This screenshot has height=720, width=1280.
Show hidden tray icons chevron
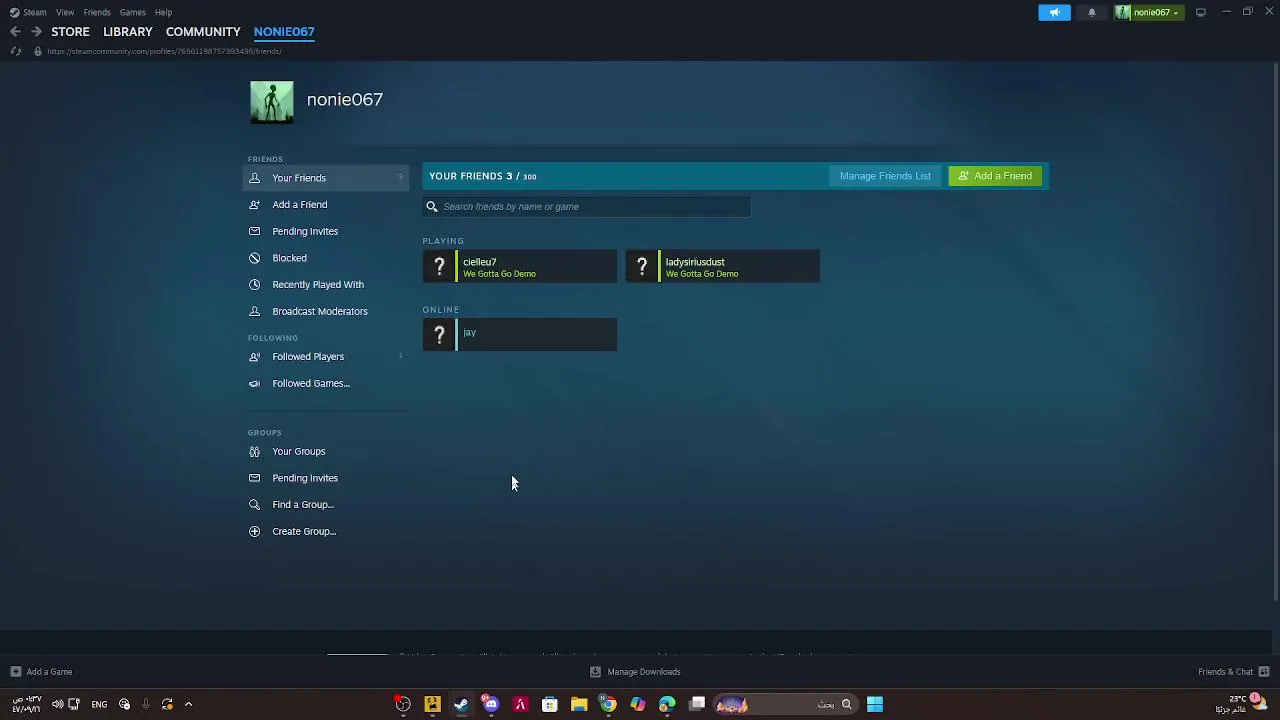tap(188, 705)
